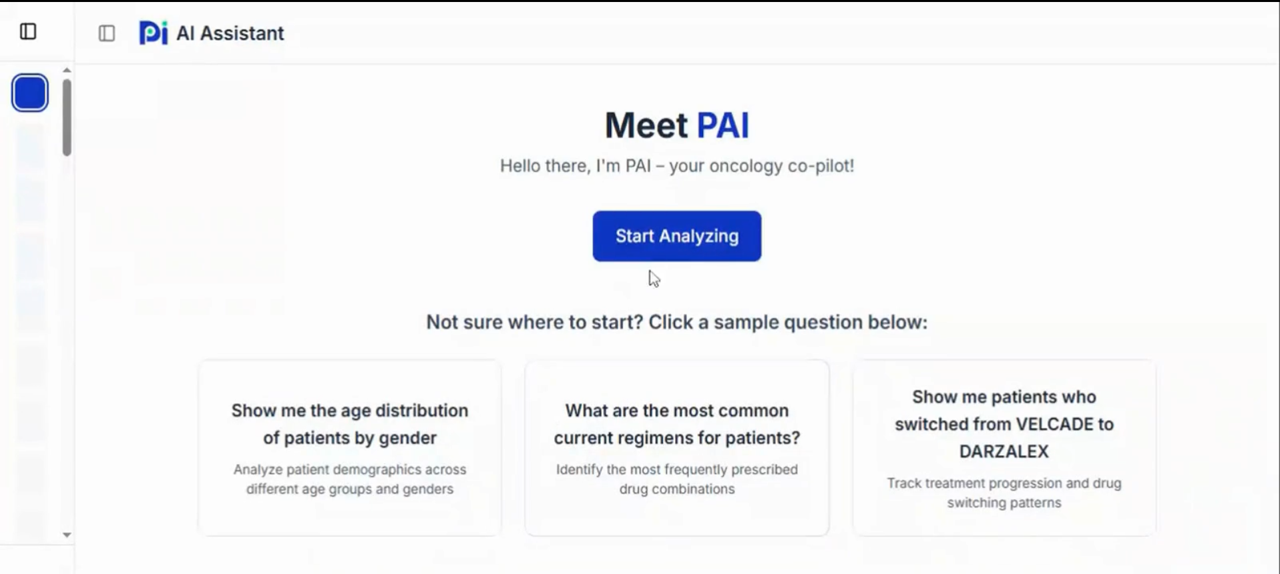Click the blue PAI heading text

pos(722,126)
